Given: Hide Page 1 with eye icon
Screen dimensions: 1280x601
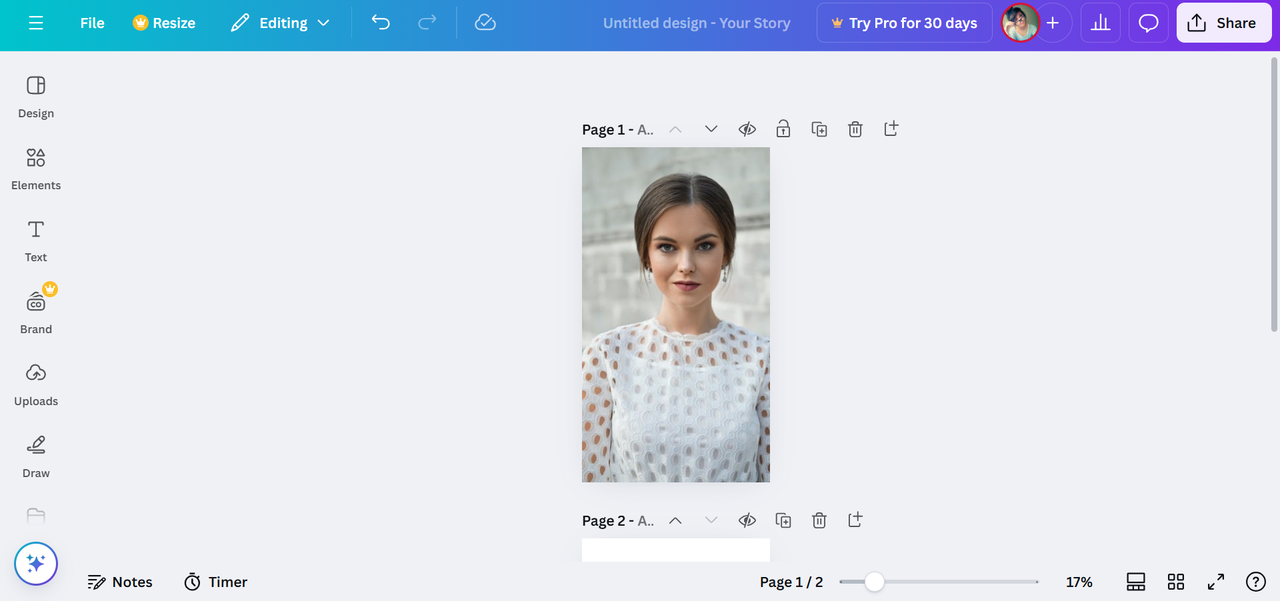Looking at the screenshot, I should point(747,129).
